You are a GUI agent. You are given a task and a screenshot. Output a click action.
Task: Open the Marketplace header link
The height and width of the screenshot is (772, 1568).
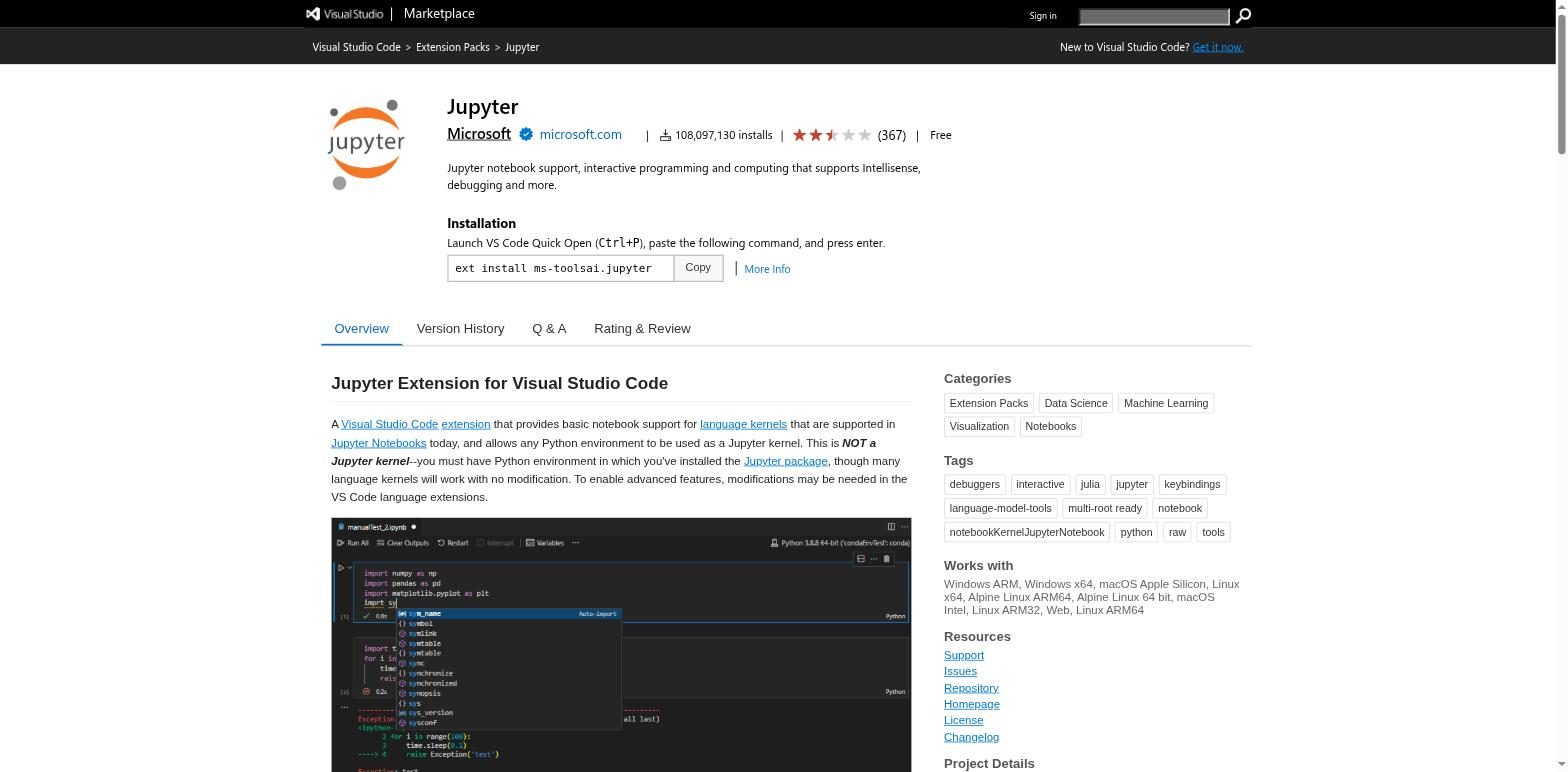pyautogui.click(x=439, y=14)
